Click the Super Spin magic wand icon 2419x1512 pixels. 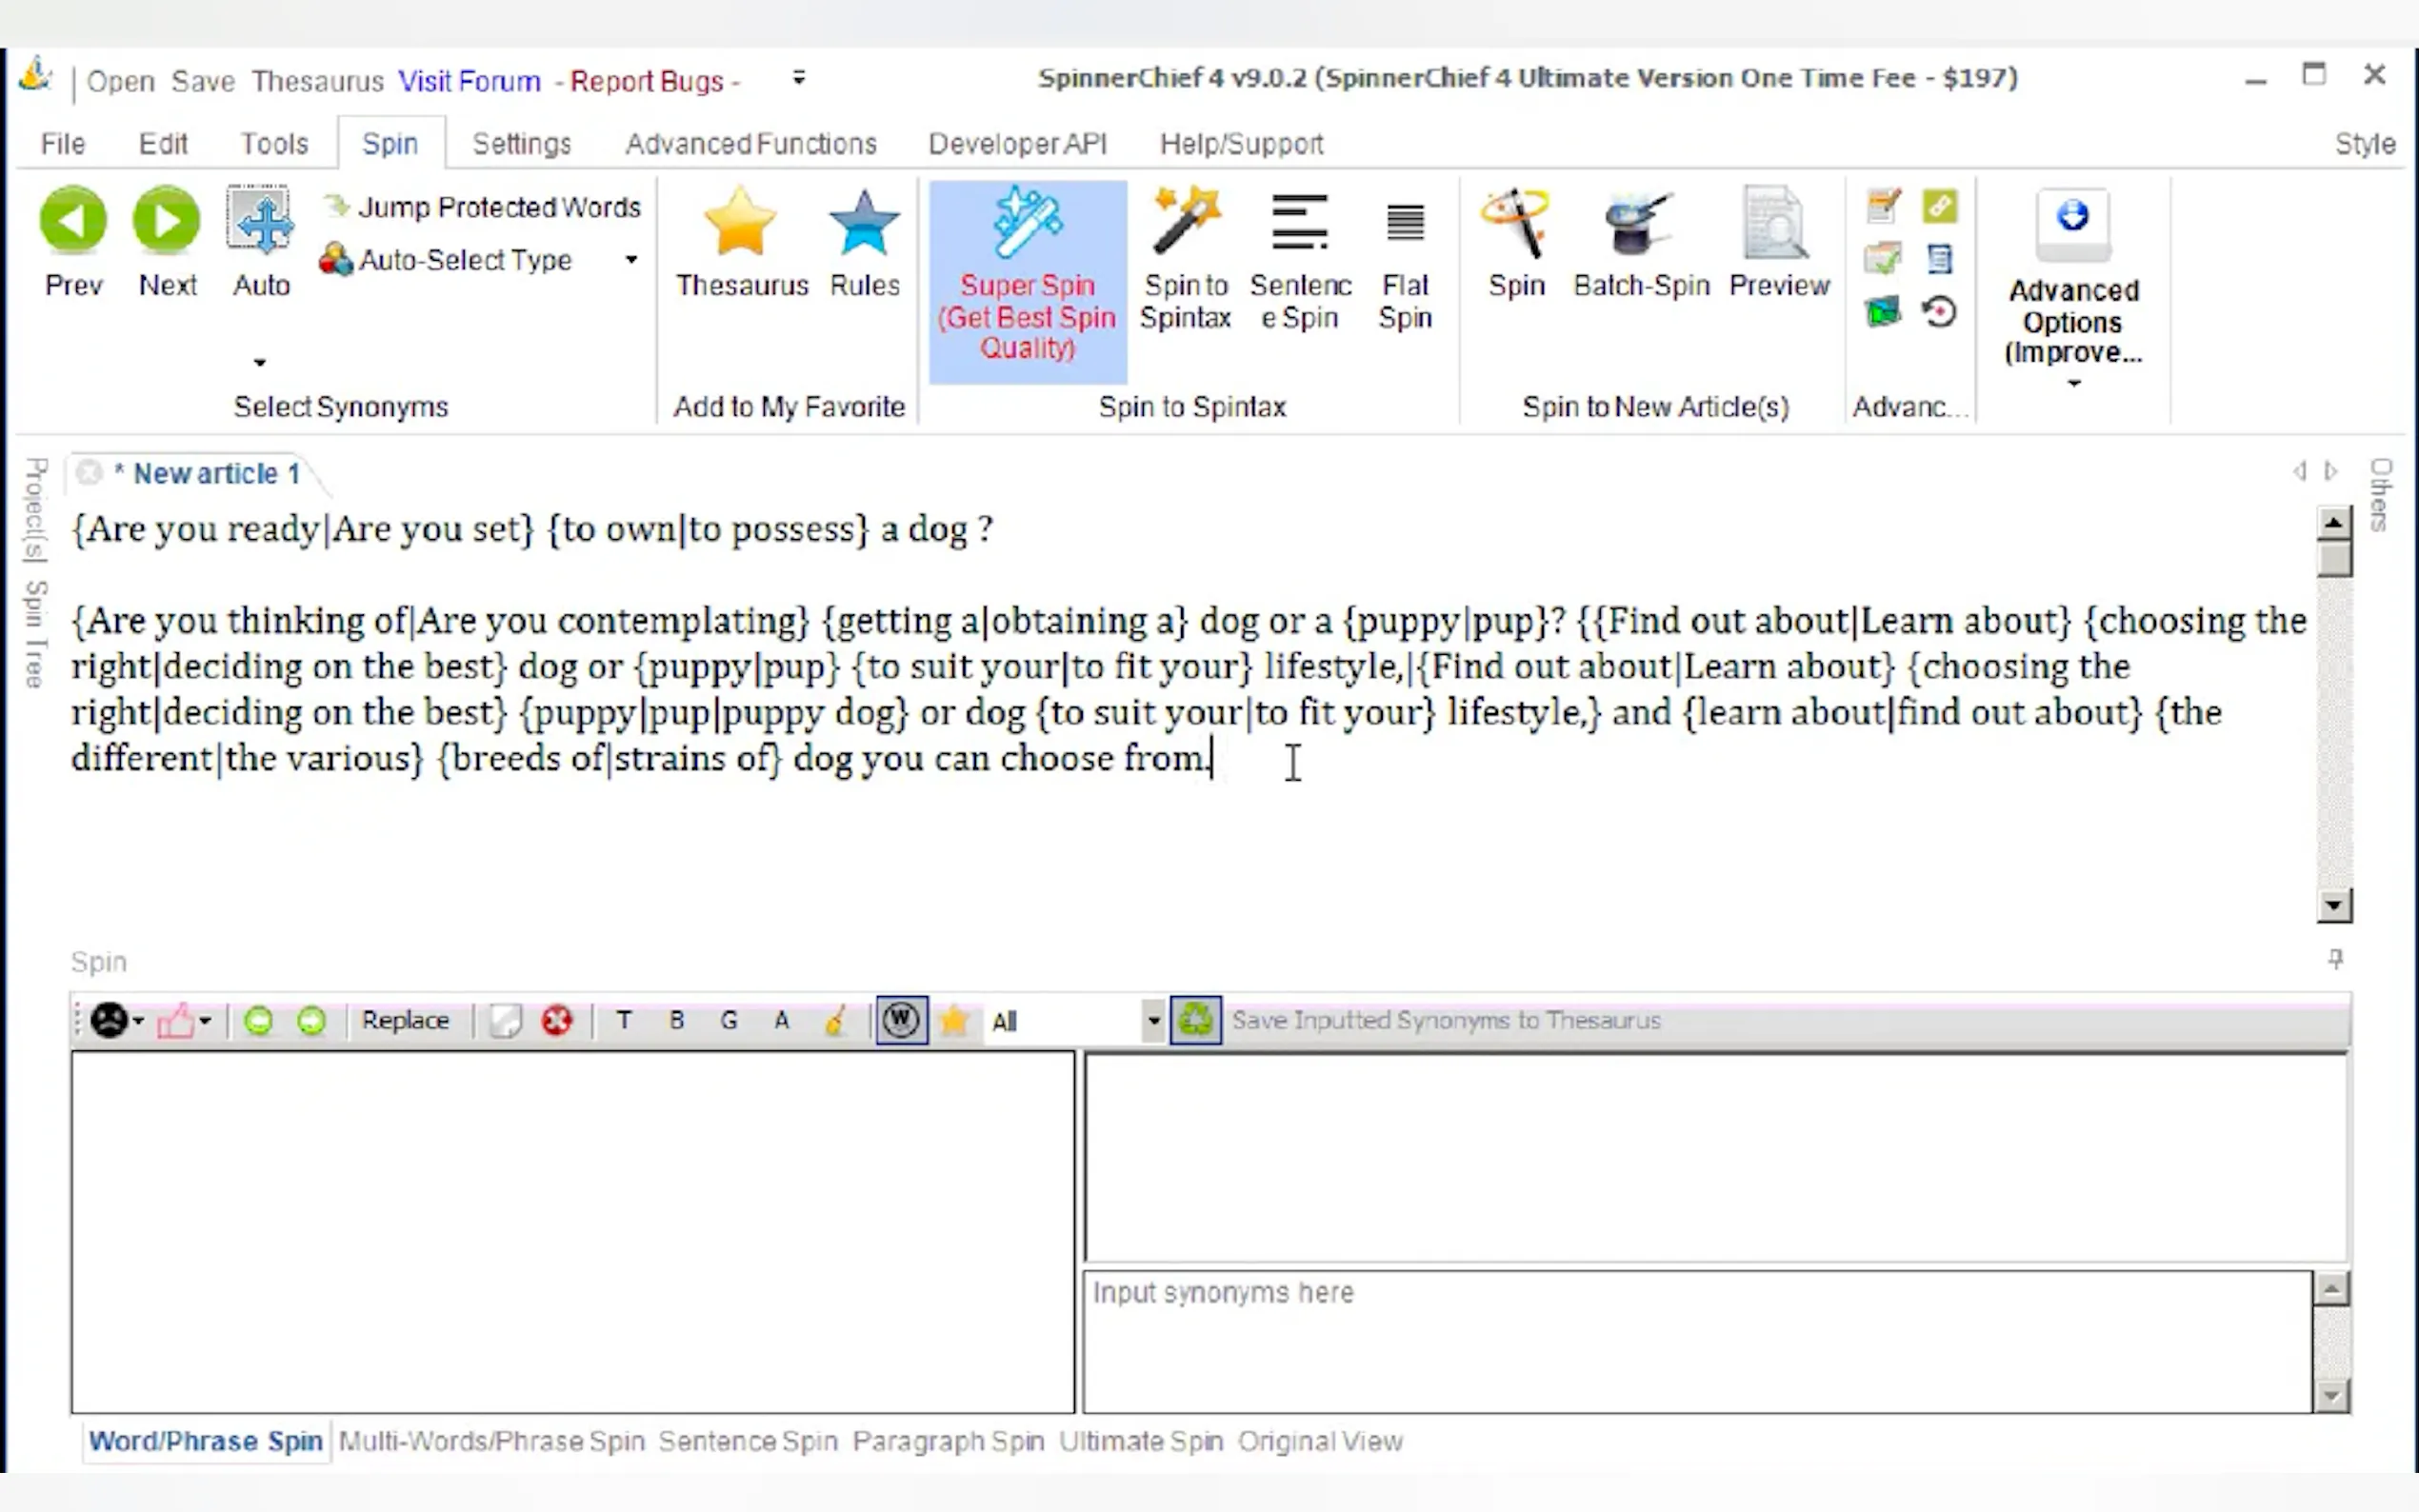pos(1027,224)
